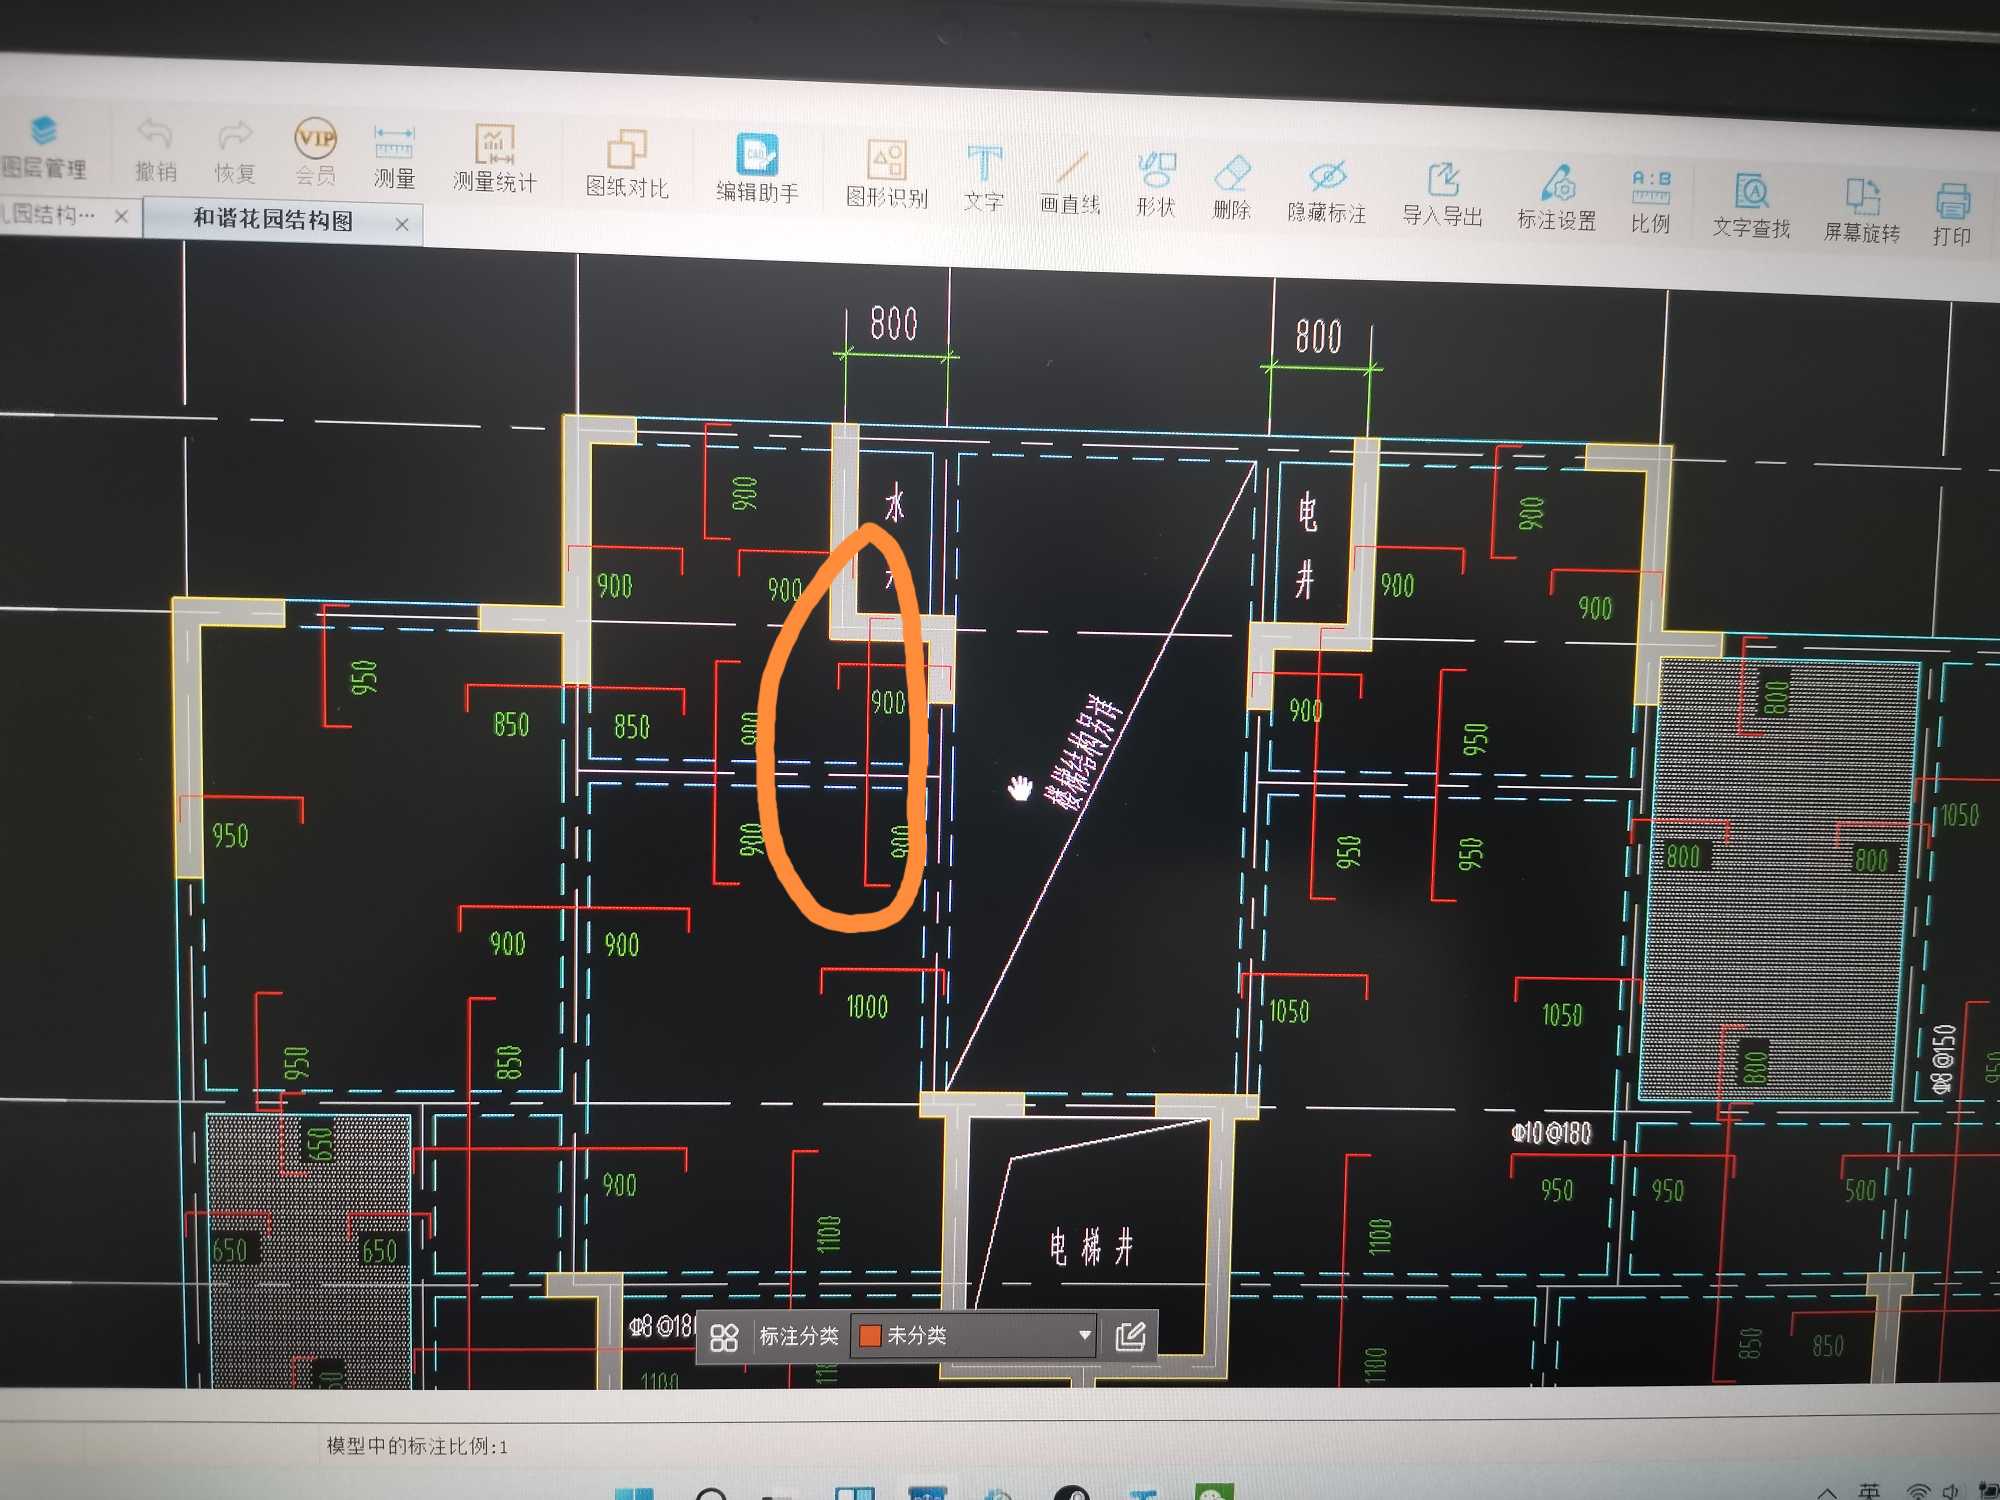2000x1500 pixels.
Task: Click the edit icon next to category dropdown
Action: (x=1129, y=1336)
